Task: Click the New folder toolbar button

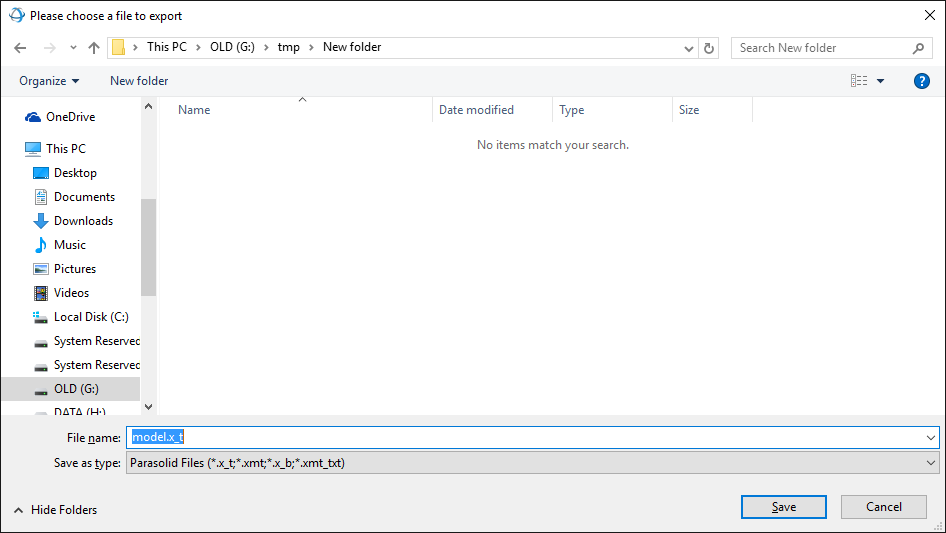Action: click(x=139, y=81)
